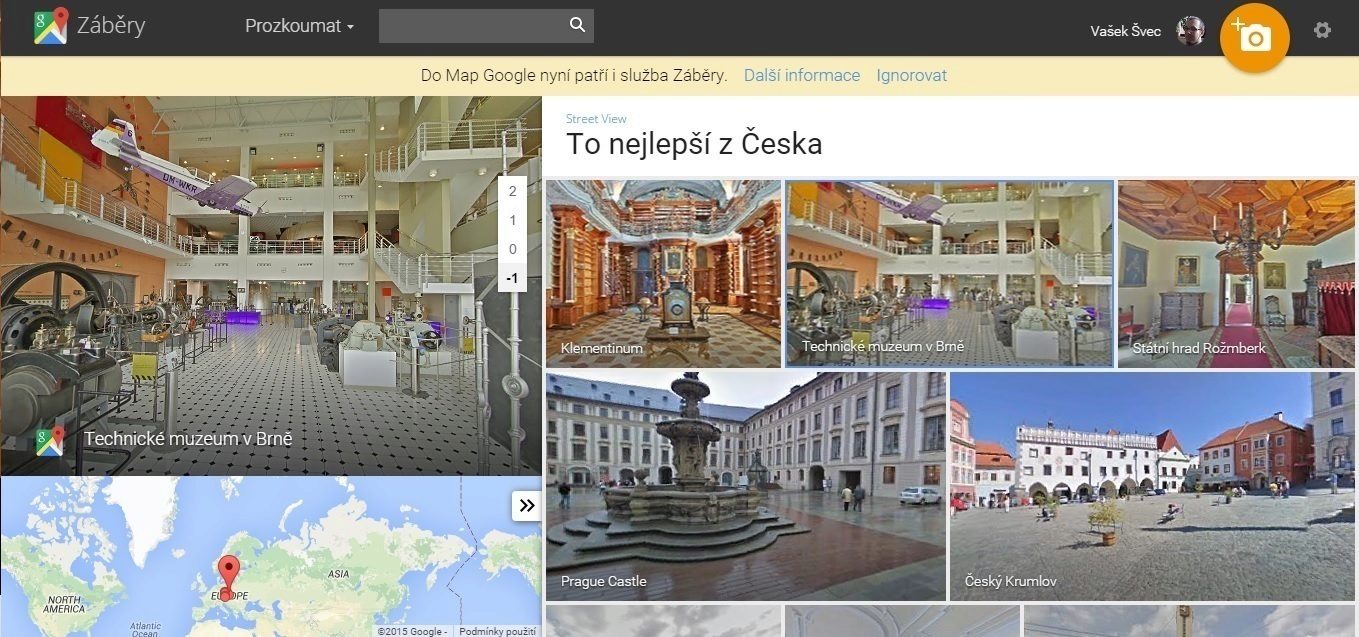Image resolution: width=1359 pixels, height=637 pixels.
Task: Select floor level 1
Action: pyautogui.click(x=512, y=220)
